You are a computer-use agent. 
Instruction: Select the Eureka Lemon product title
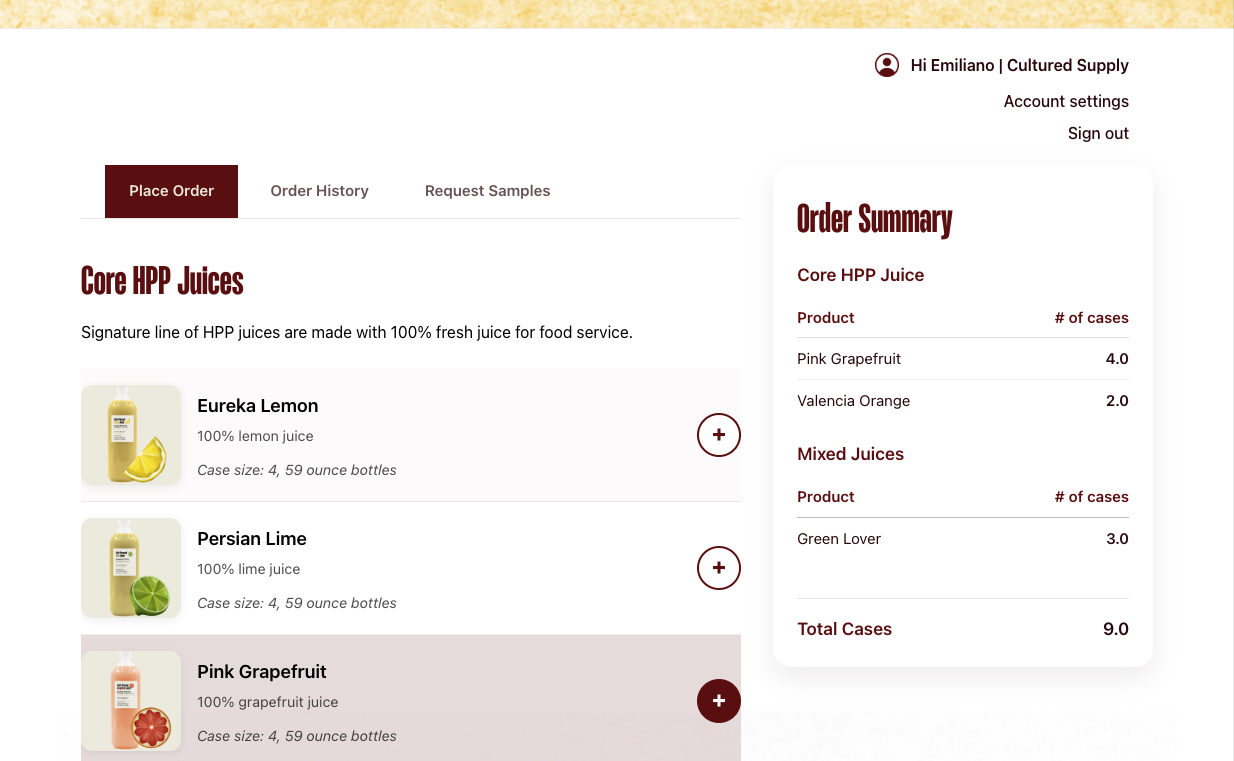click(258, 406)
